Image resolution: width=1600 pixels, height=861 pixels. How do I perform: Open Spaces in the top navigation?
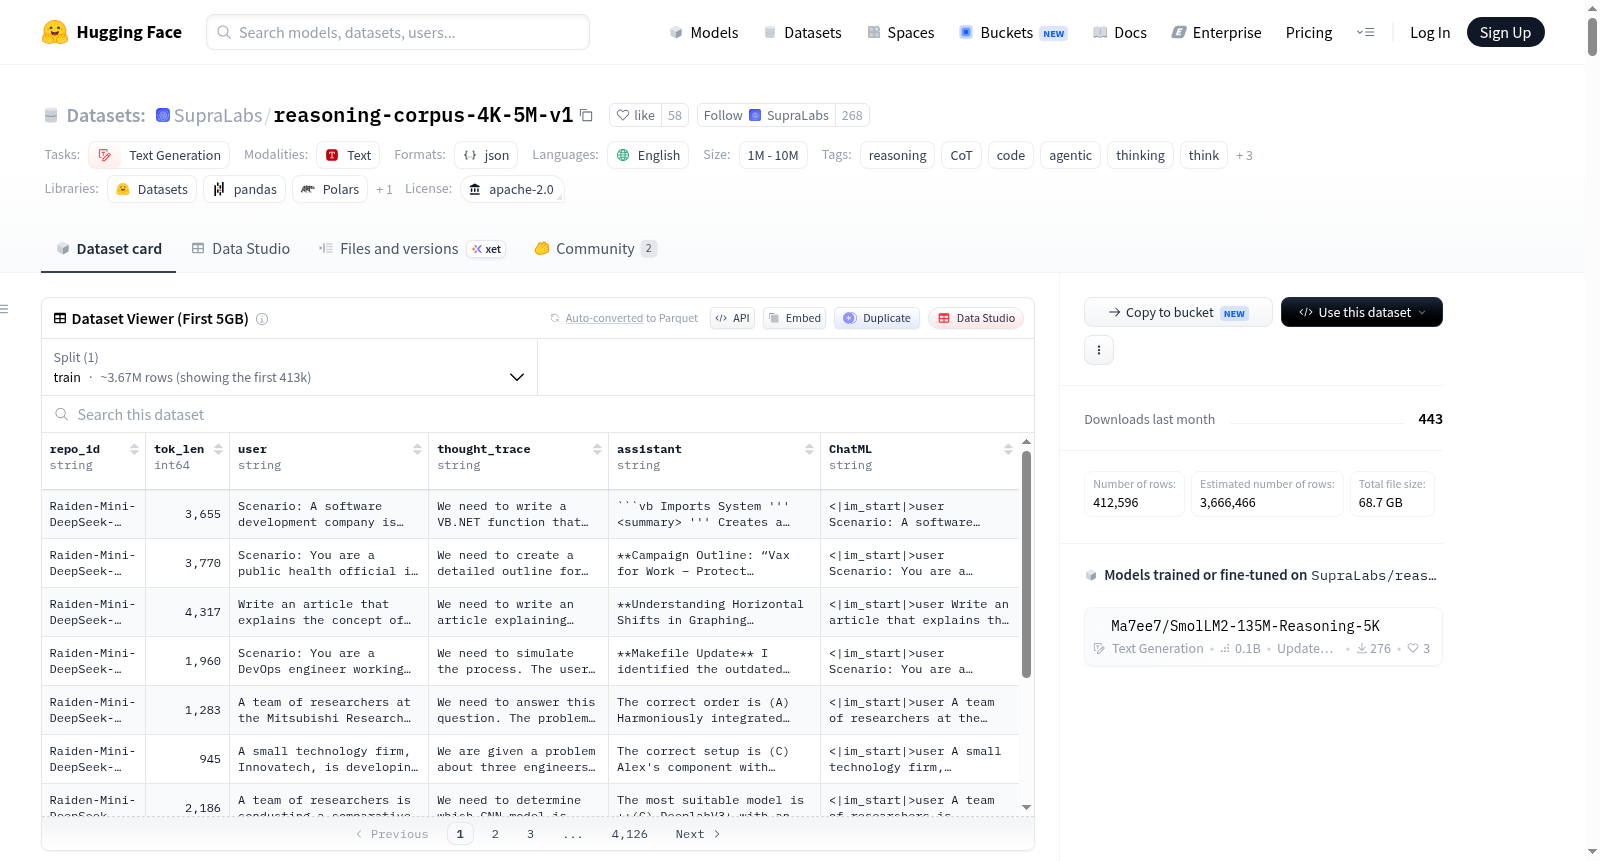point(900,32)
